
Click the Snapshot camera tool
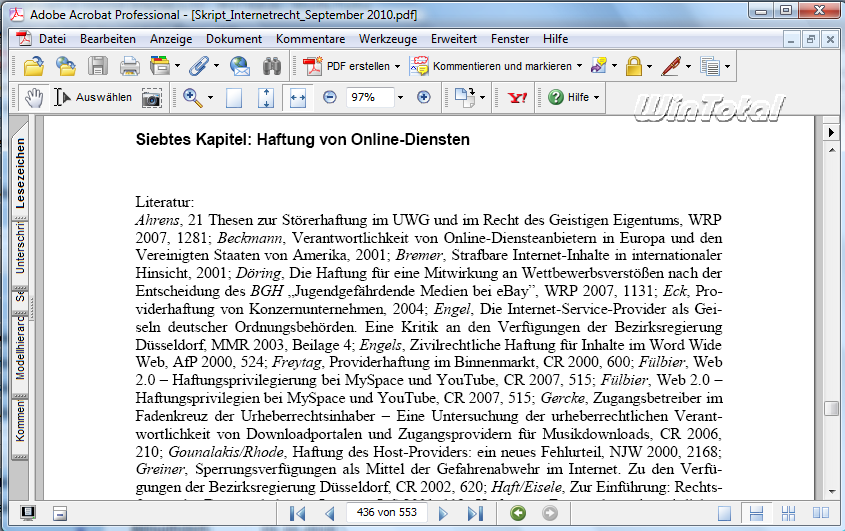[x=152, y=98]
